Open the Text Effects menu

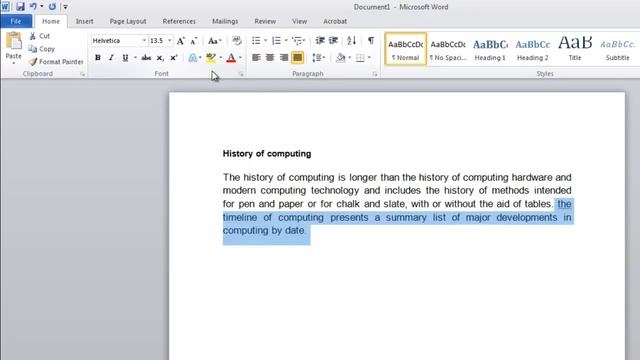point(194,58)
